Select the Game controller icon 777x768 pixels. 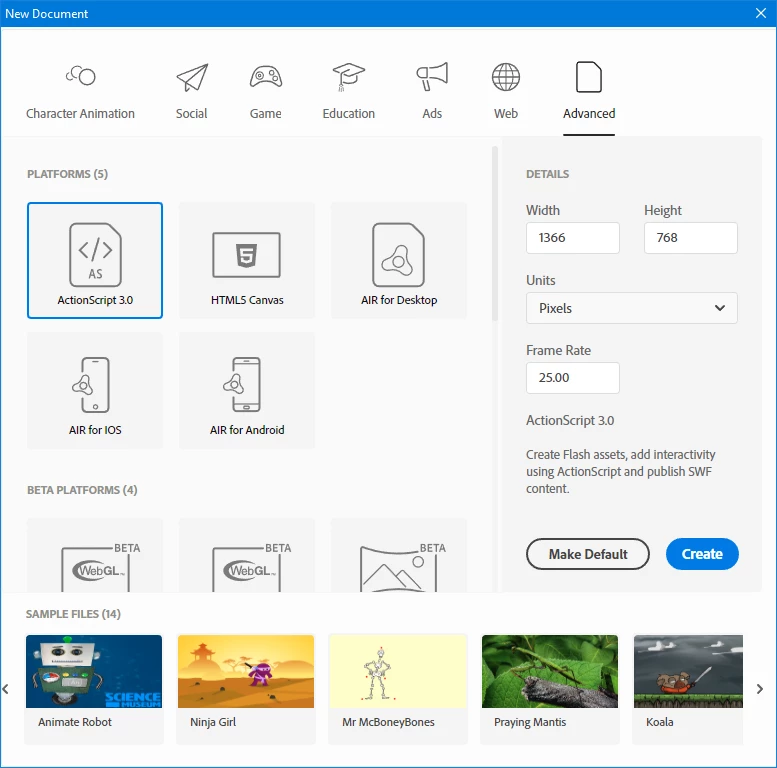(x=266, y=77)
